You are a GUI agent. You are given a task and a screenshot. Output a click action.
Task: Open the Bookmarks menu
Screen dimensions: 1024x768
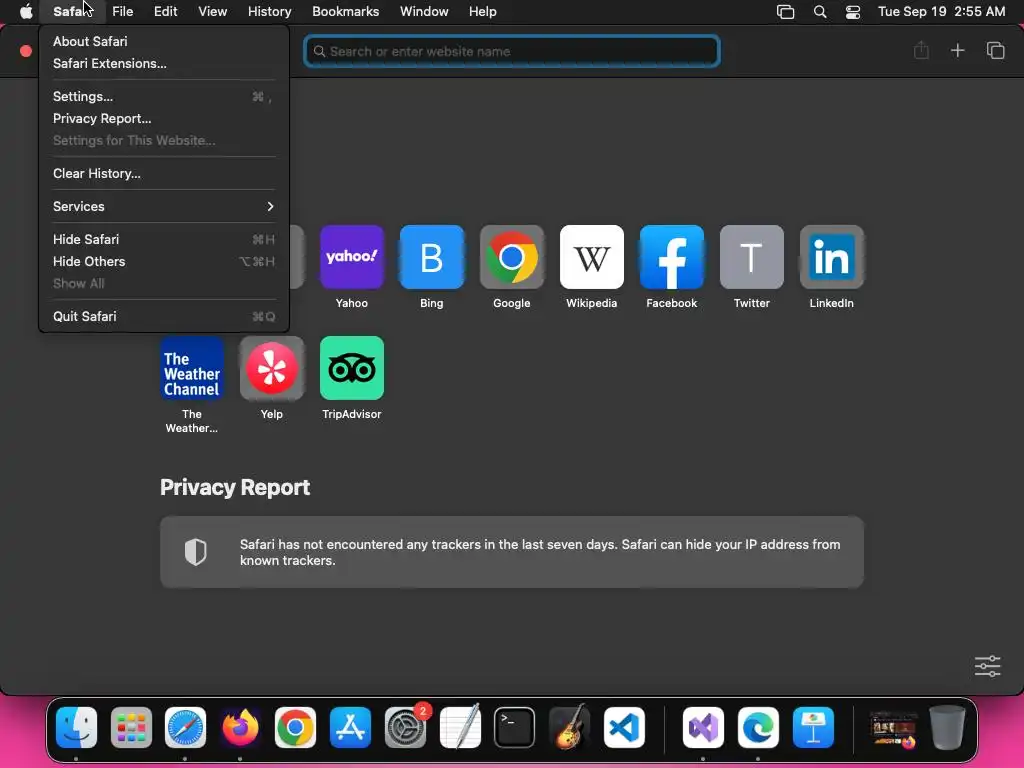coord(345,12)
